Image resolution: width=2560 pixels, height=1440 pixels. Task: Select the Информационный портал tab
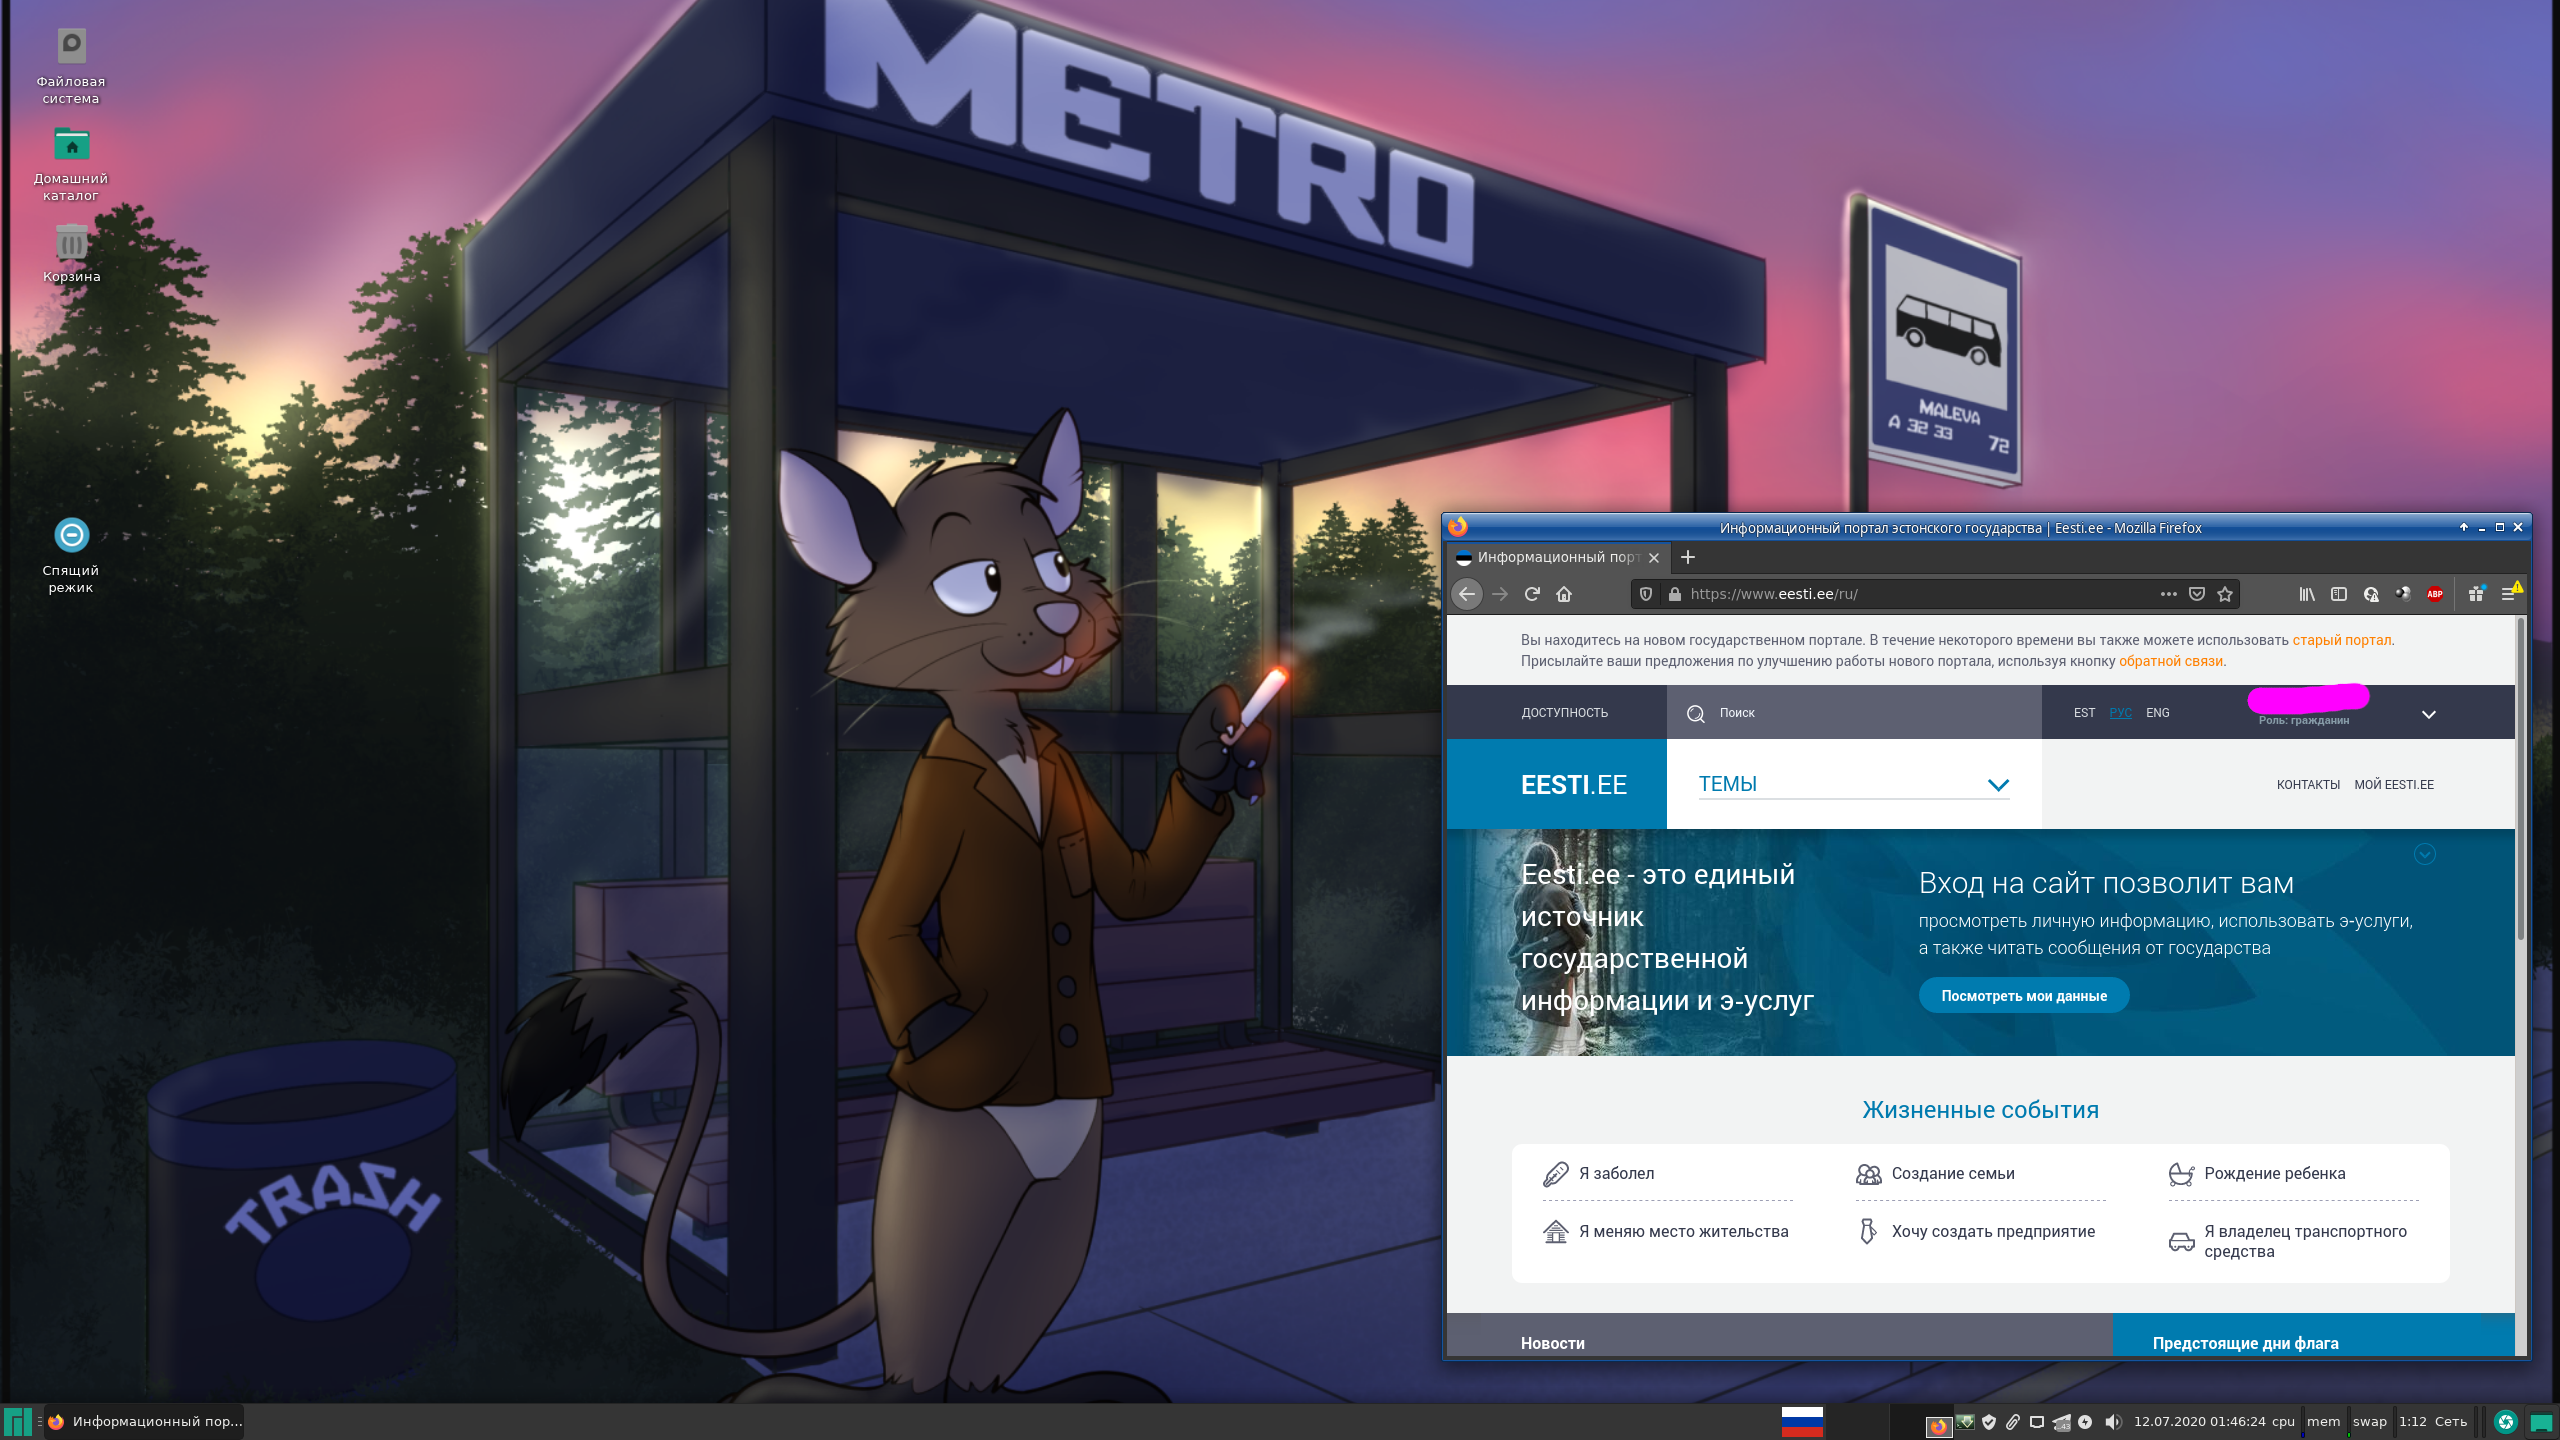(x=1558, y=557)
